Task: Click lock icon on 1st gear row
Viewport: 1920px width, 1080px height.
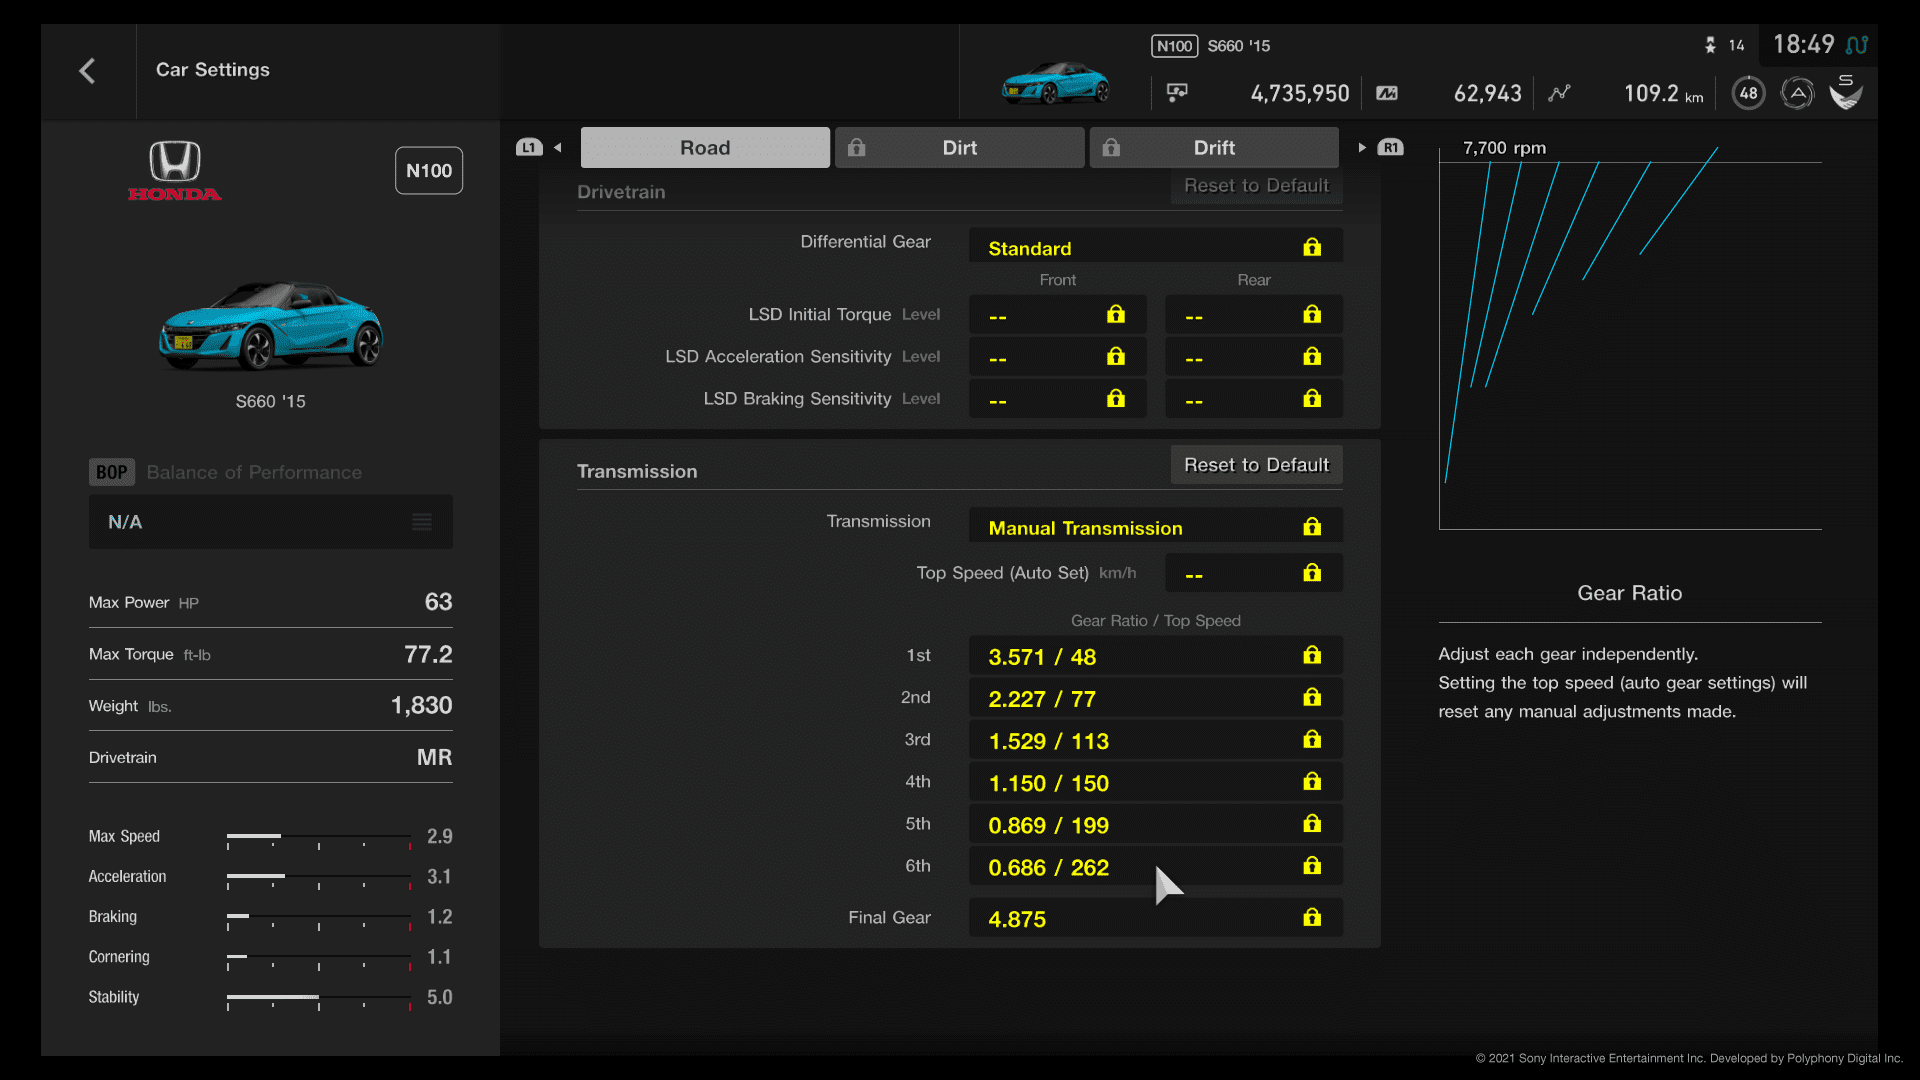Action: coord(1312,655)
